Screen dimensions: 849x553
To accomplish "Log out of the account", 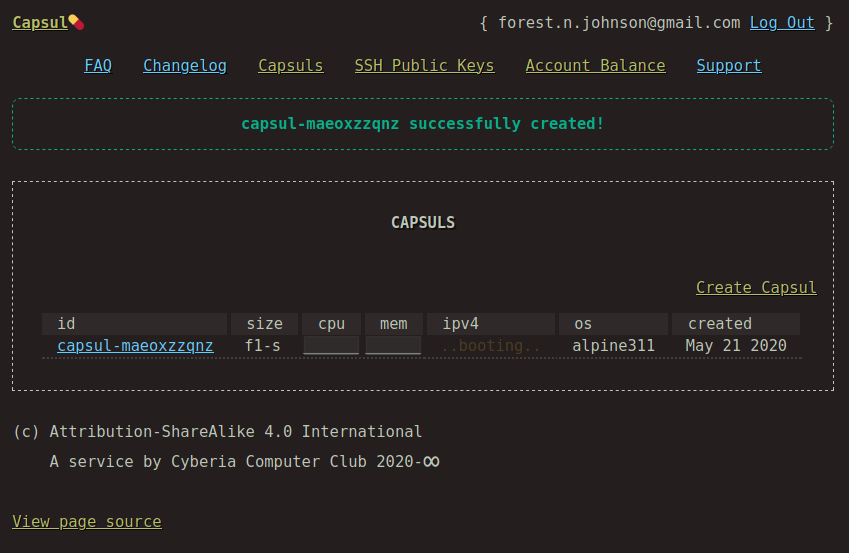I will 782,23.
